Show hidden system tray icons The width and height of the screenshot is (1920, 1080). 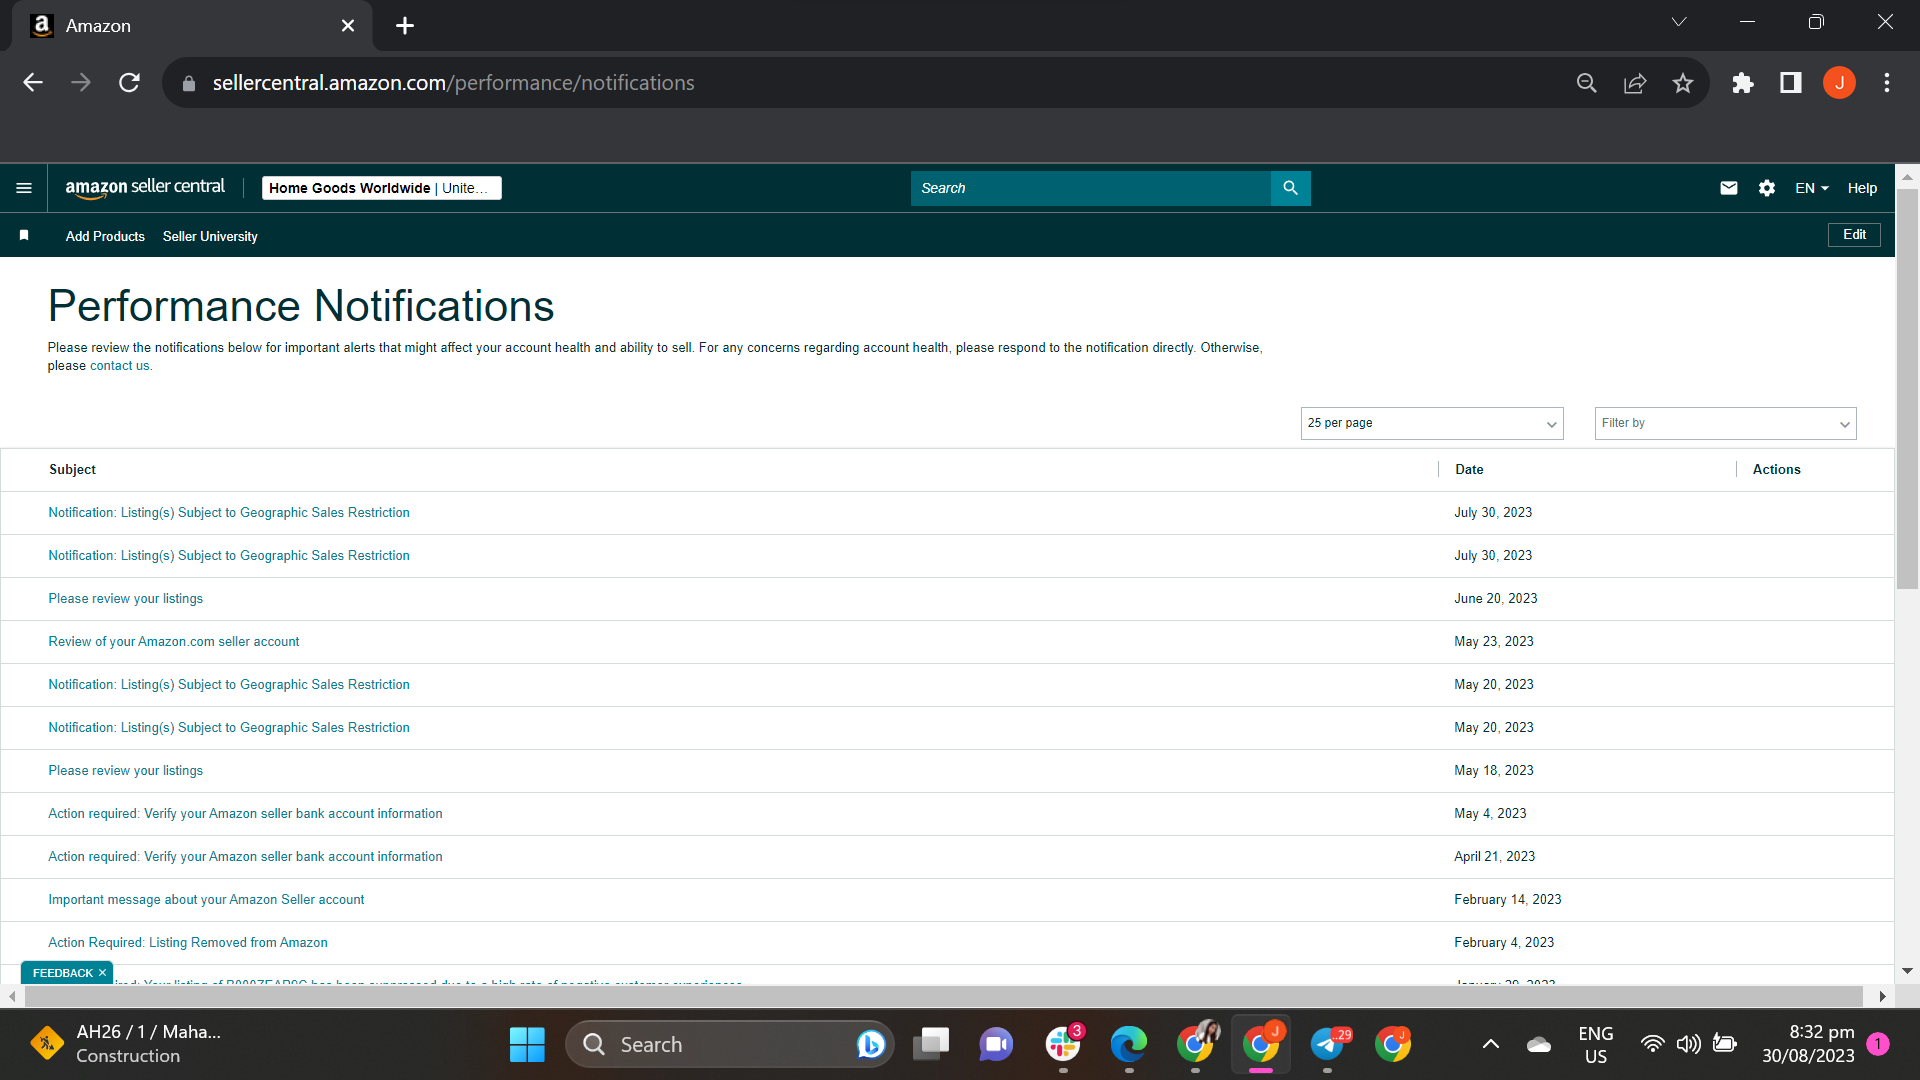pyautogui.click(x=1490, y=1045)
